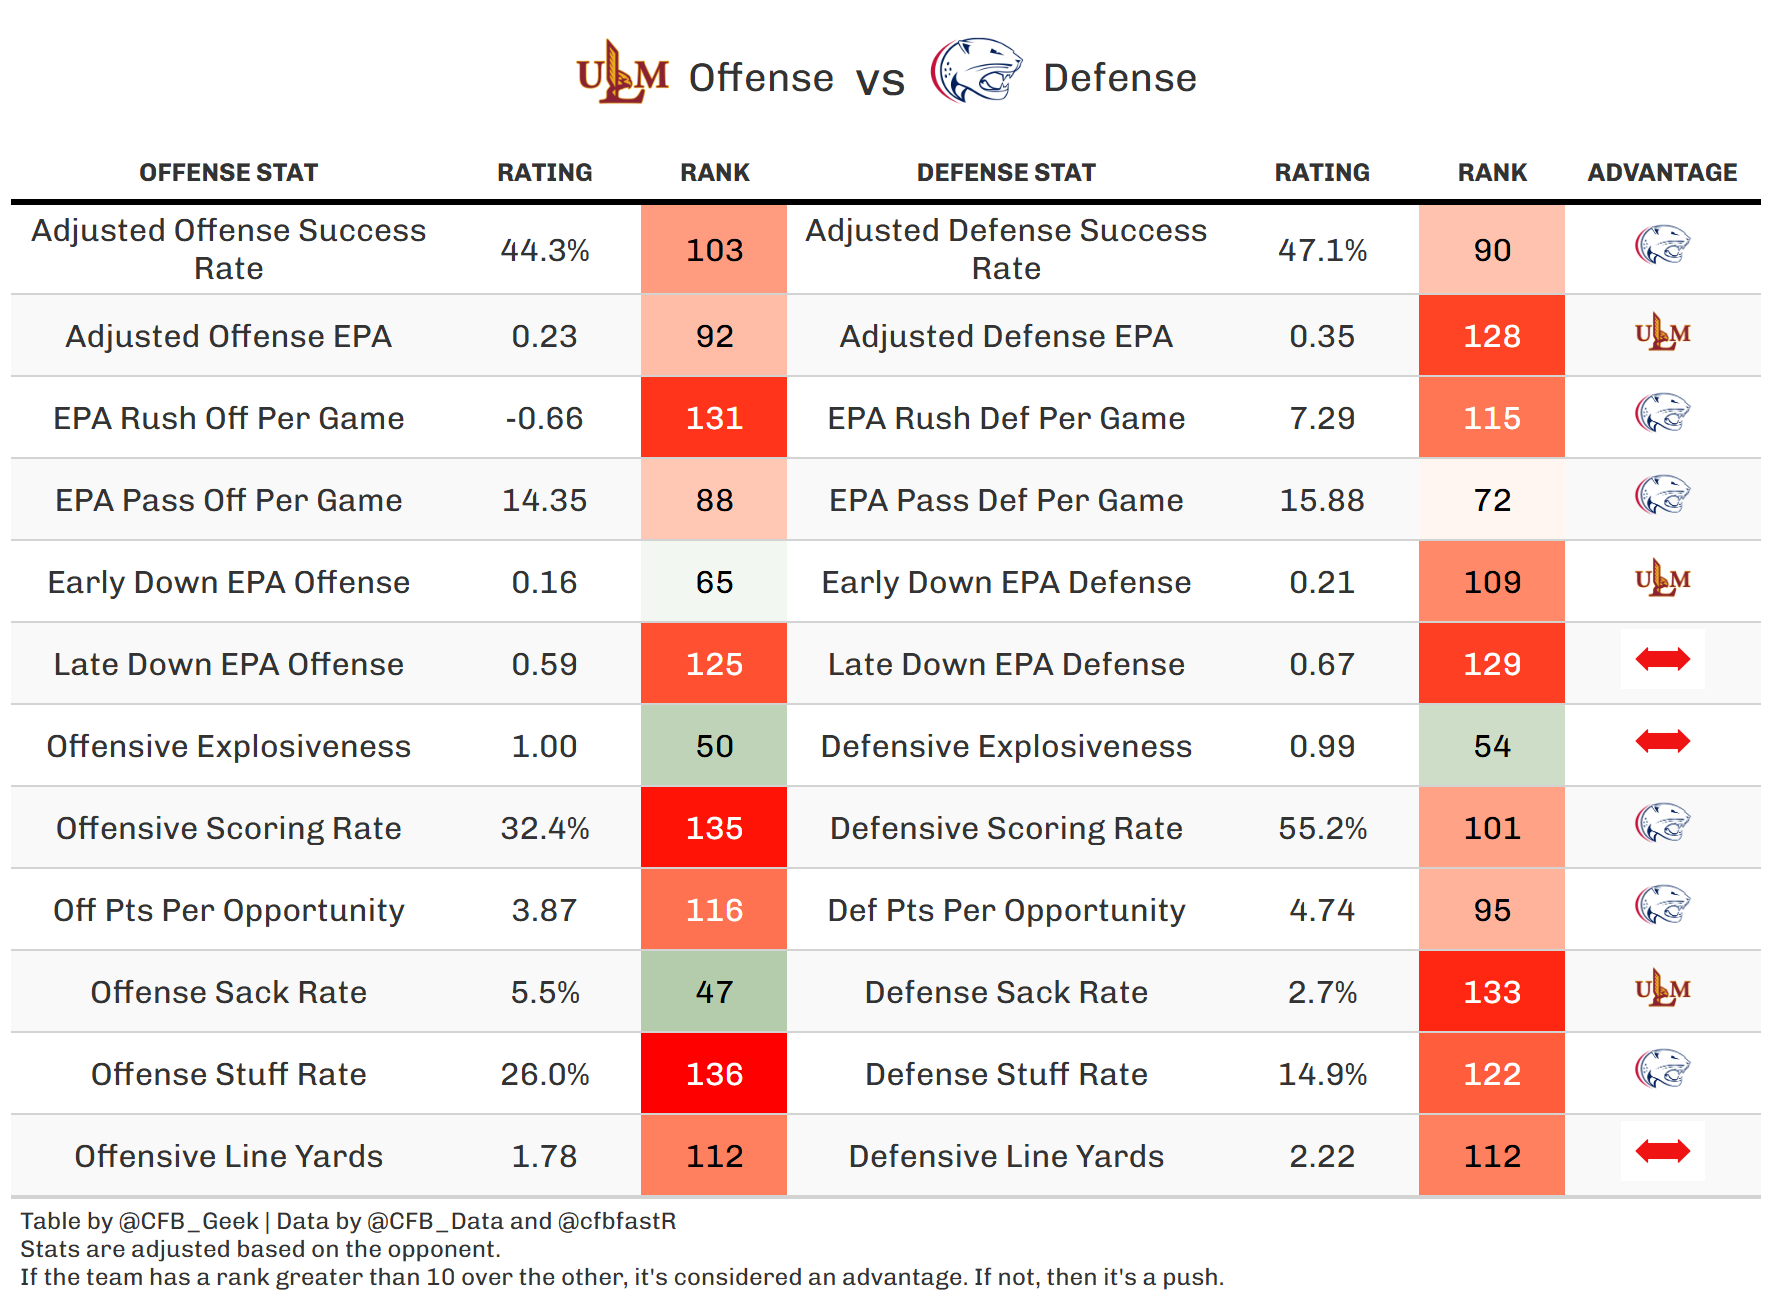Click the ULM advantage icon for Early Down EPA
1770x1312 pixels.
point(1662,579)
